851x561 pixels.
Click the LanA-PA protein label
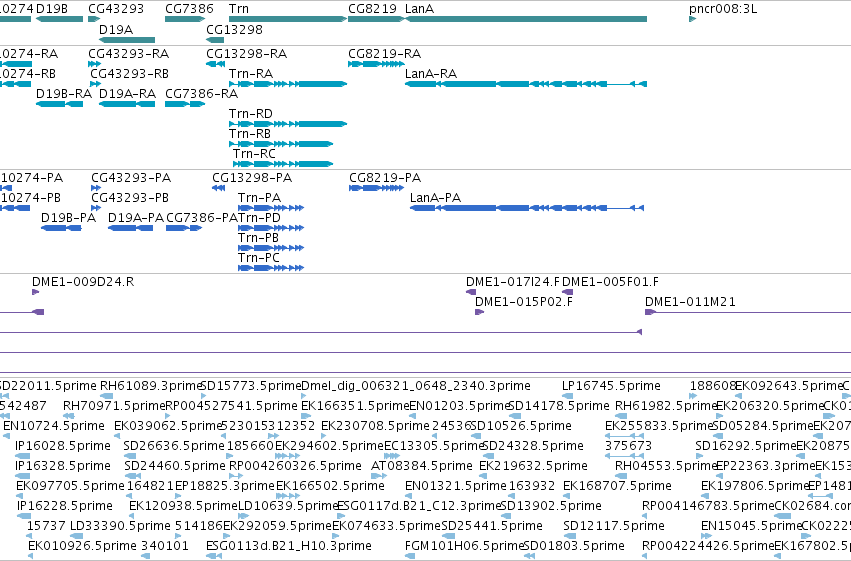point(435,198)
